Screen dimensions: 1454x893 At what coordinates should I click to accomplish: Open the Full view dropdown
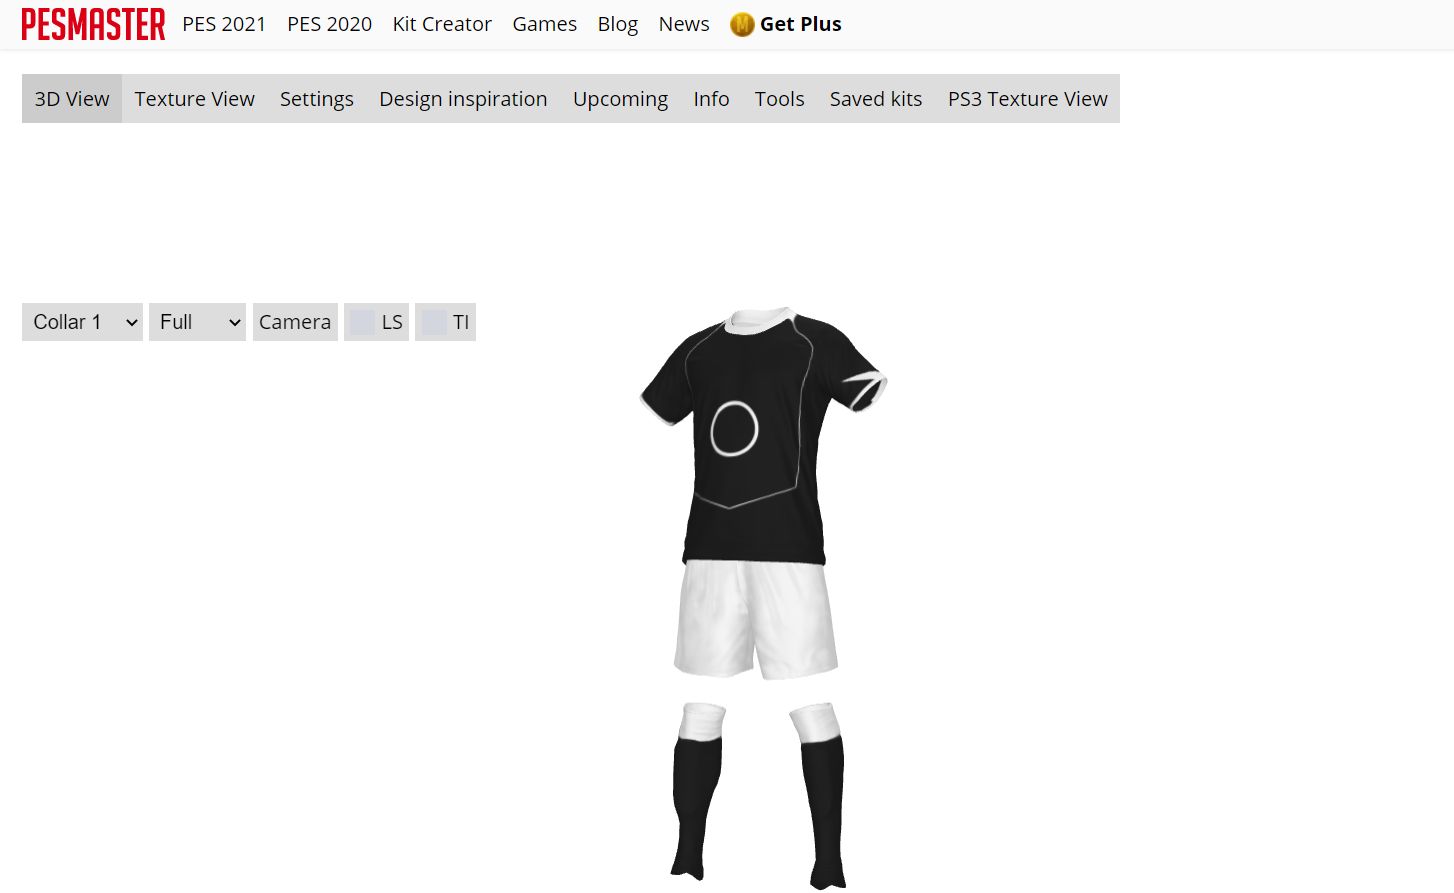coord(197,322)
